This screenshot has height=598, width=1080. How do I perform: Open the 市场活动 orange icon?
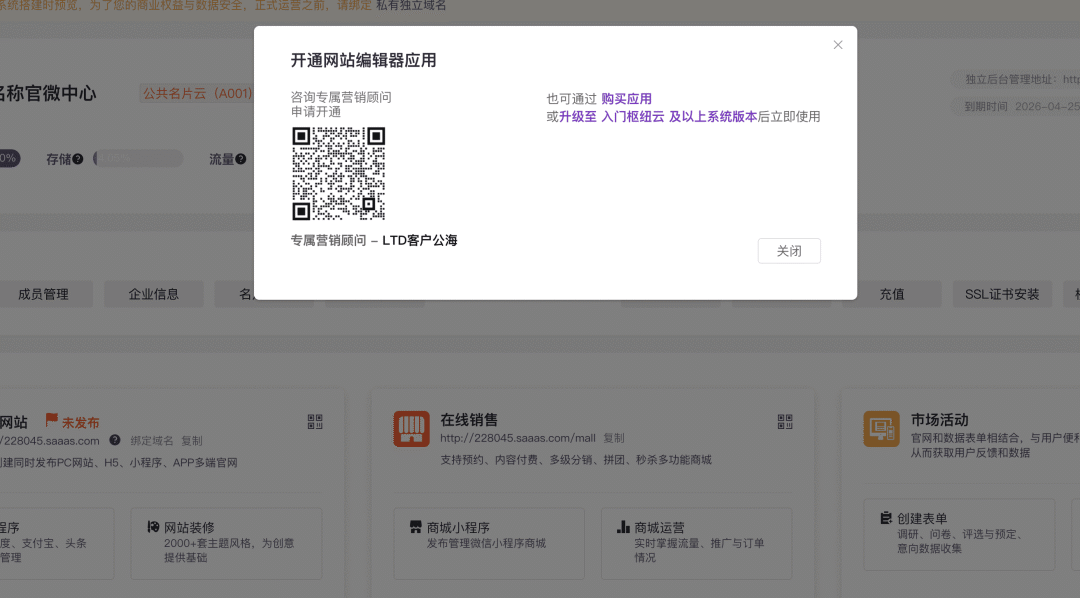click(x=881, y=429)
